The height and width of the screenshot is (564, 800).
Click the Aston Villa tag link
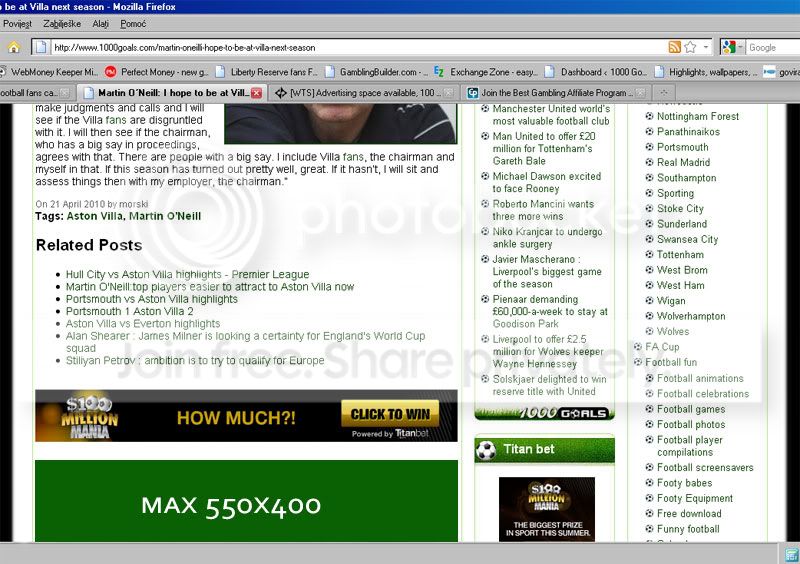coord(95,216)
